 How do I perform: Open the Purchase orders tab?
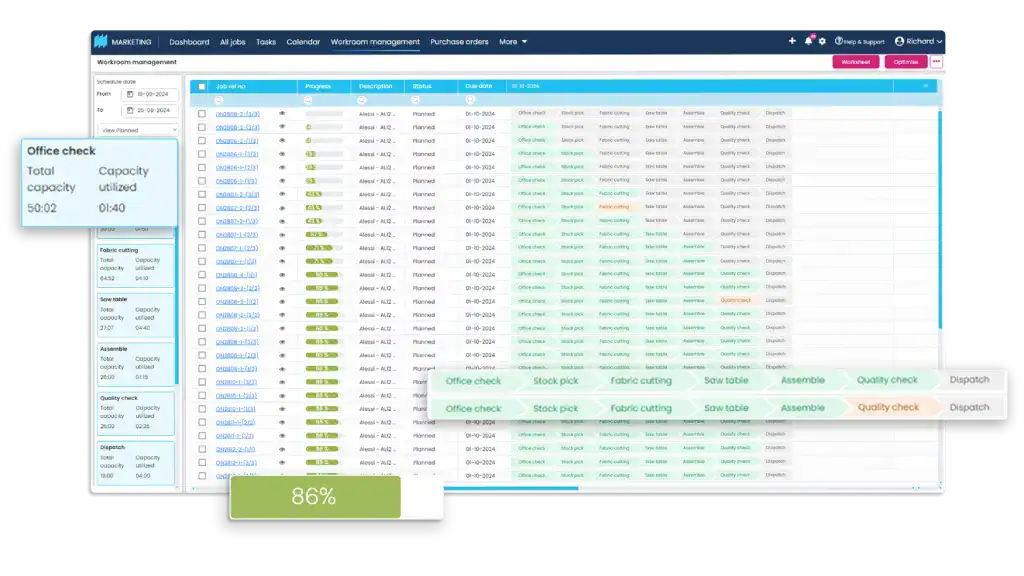(x=459, y=42)
